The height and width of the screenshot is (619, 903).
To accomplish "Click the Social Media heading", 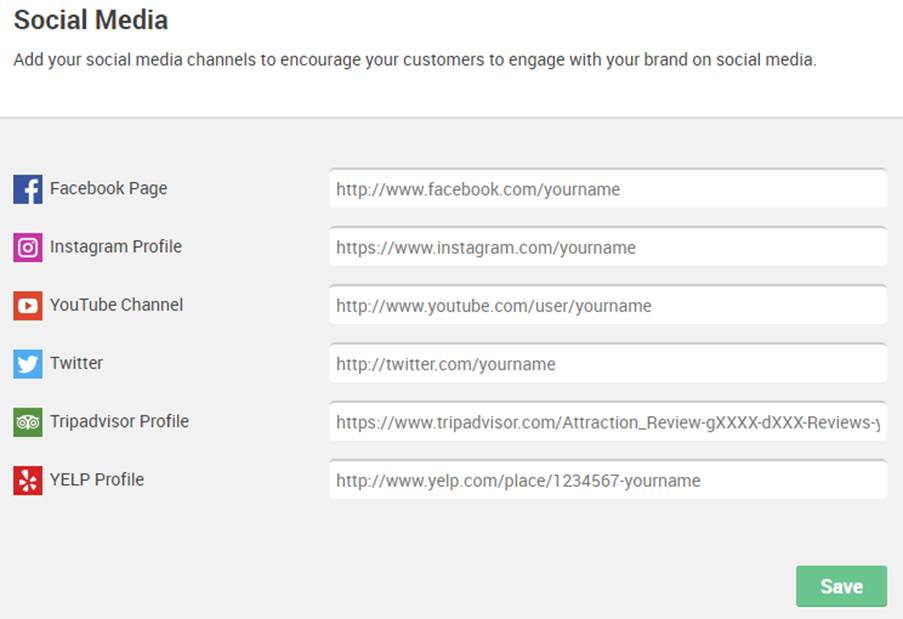I will (x=91, y=20).
